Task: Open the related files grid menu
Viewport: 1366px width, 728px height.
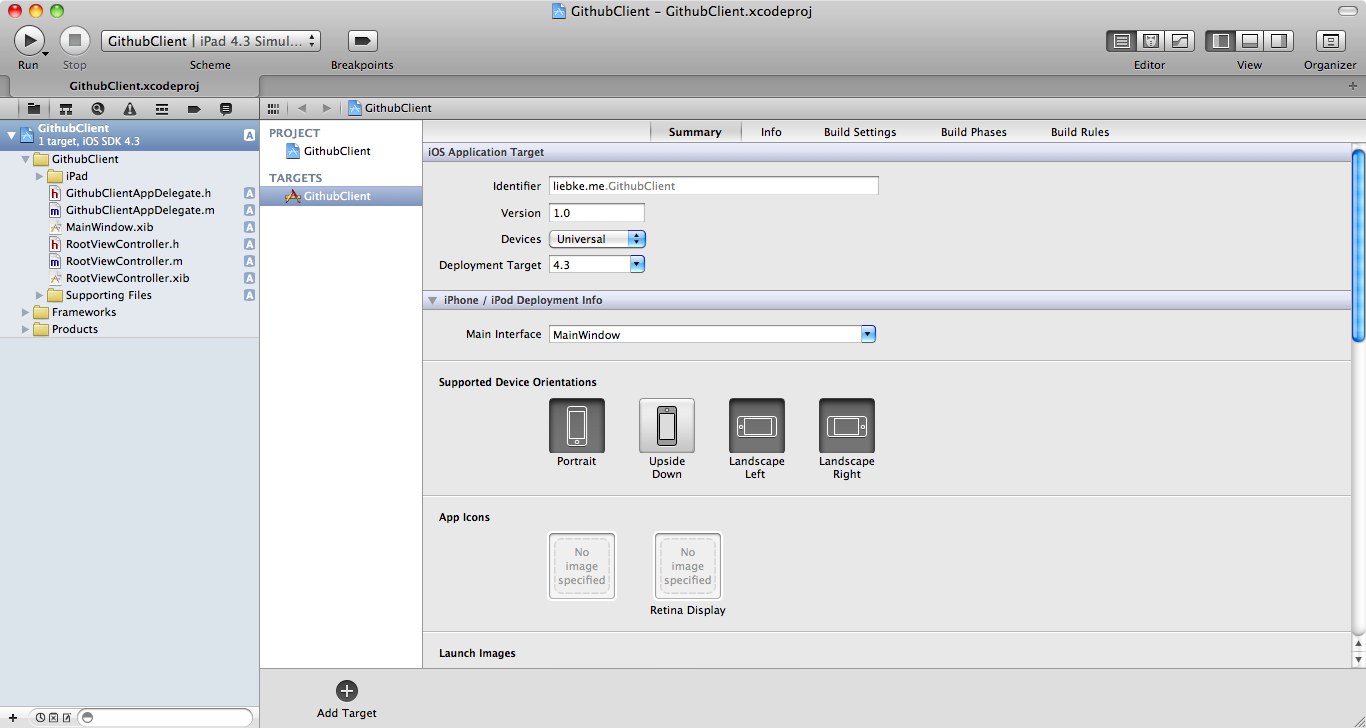Action: tap(273, 108)
